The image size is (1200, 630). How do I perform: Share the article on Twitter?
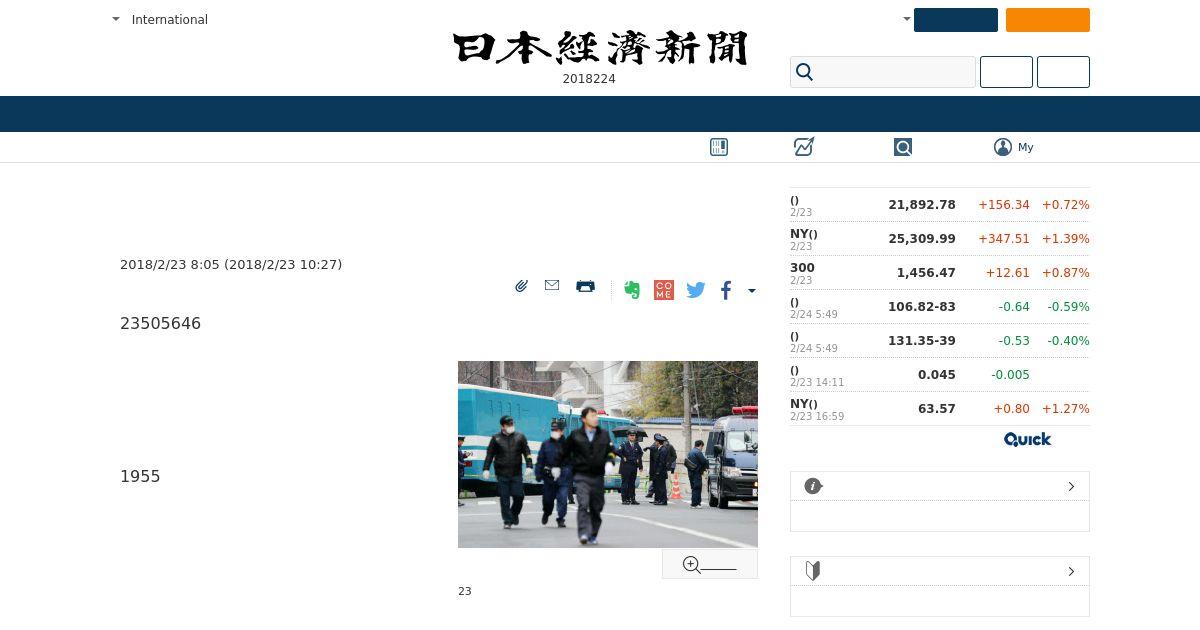pyautogui.click(x=696, y=290)
